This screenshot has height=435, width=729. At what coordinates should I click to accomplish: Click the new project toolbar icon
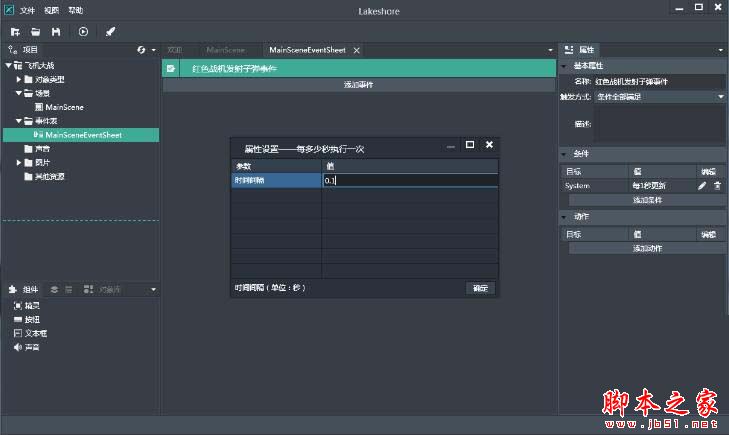tap(15, 32)
